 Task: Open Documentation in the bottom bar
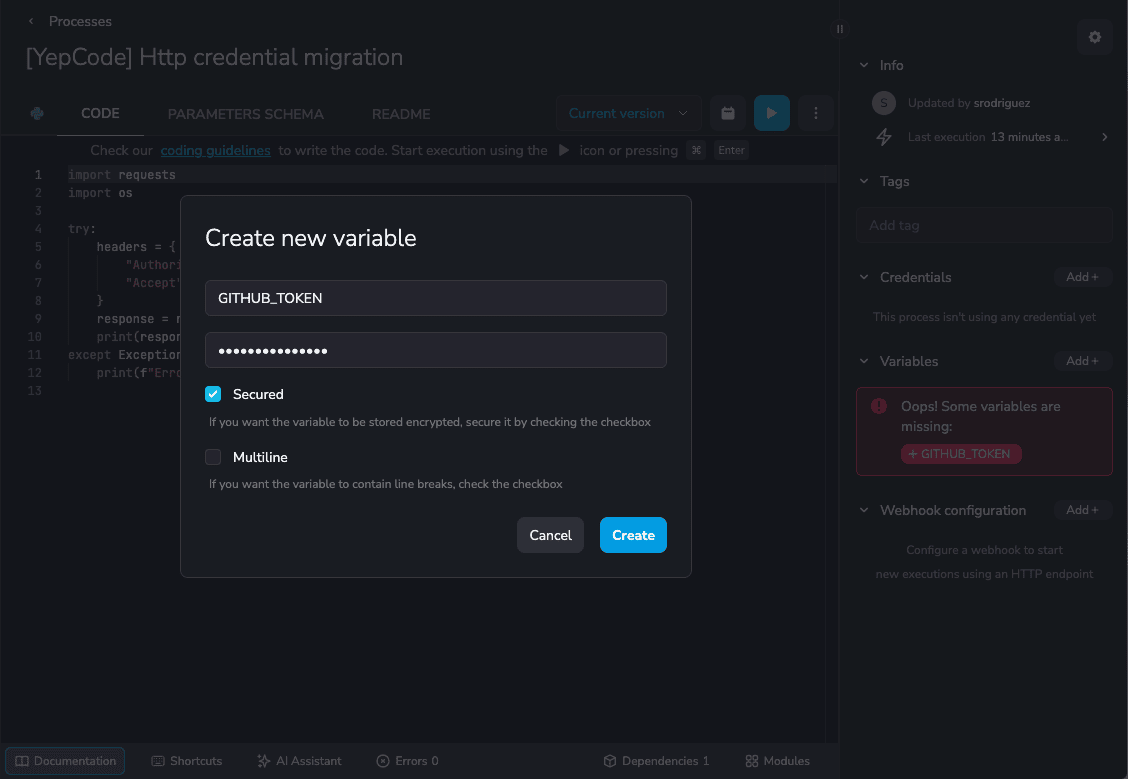(x=65, y=761)
